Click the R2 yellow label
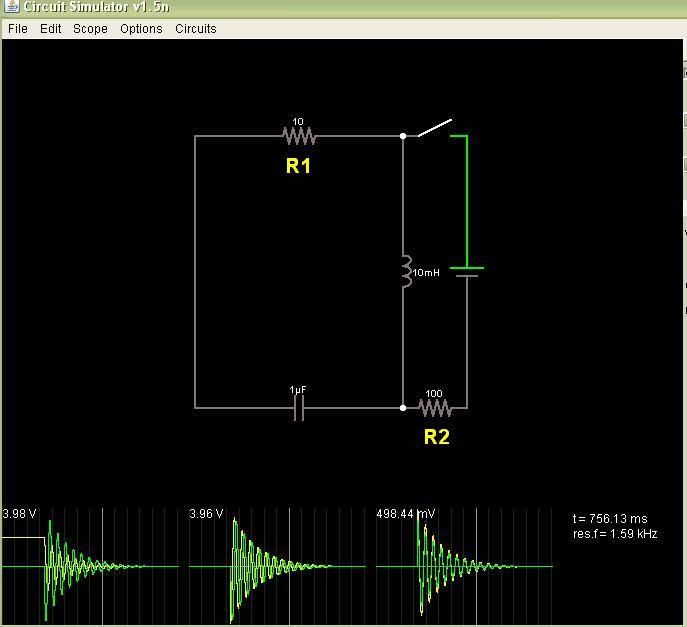Screen dimensions: 687x627 (437, 437)
